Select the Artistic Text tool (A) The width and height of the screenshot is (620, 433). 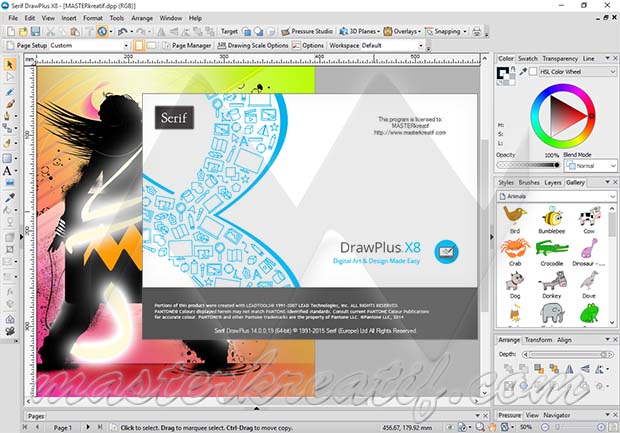coord(7,171)
